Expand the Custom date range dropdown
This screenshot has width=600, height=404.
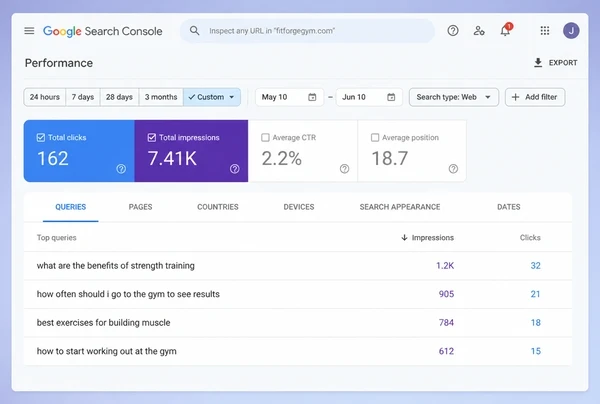coord(212,97)
